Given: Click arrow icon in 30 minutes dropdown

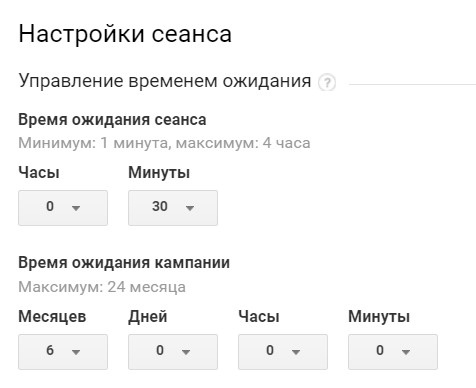Looking at the screenshot, I should click(190, 208).
